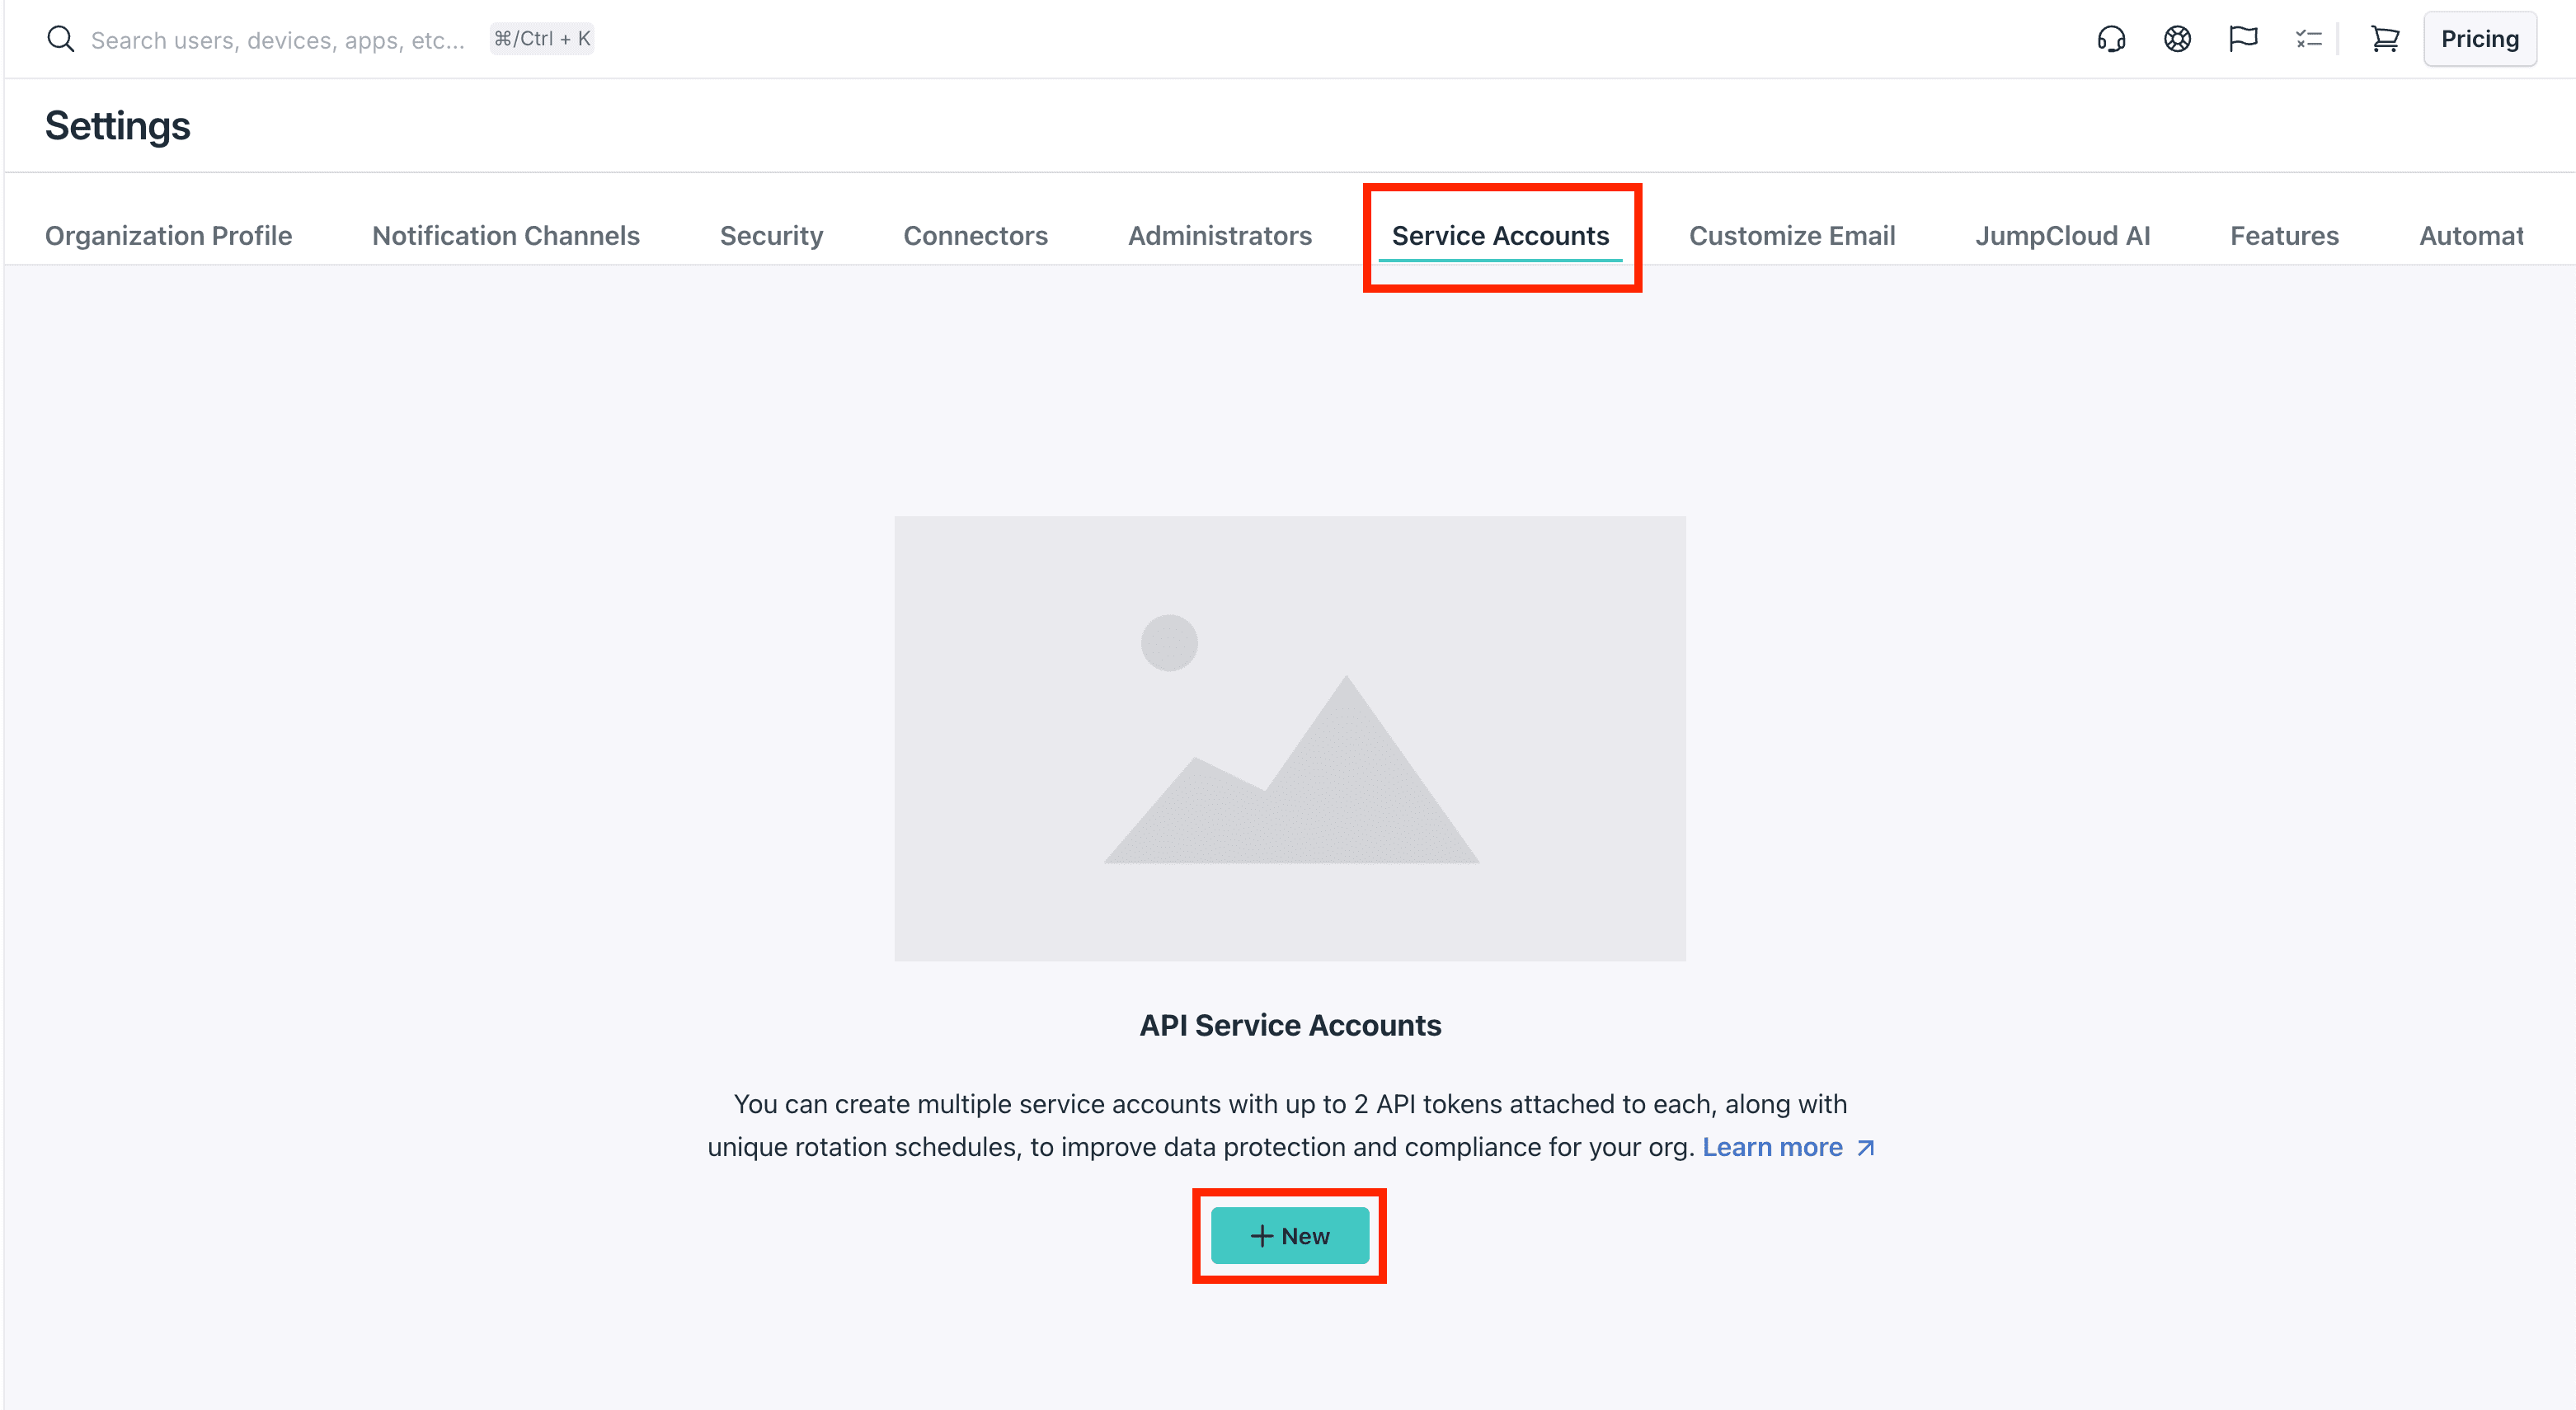Open the lifebuoy help icon
This screenshot has width=2576, height=1410.
tap(2177, 39)
